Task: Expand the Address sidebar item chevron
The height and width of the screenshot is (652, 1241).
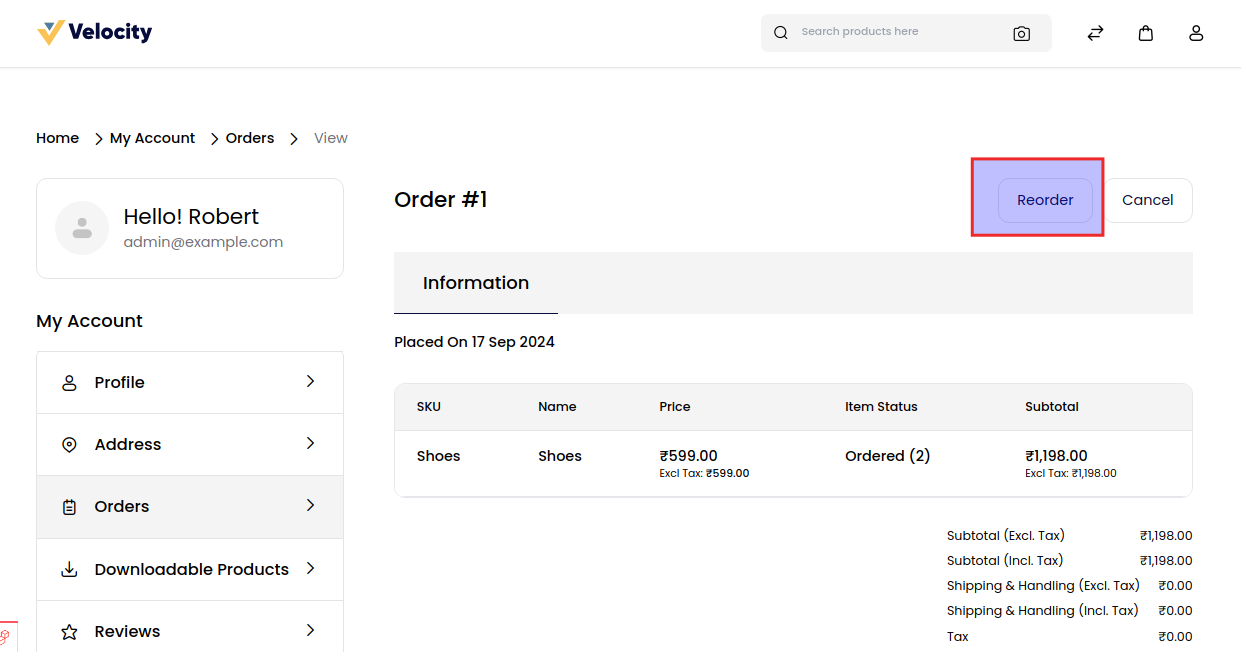Action: pyautogui.click(x=310, y=444)
